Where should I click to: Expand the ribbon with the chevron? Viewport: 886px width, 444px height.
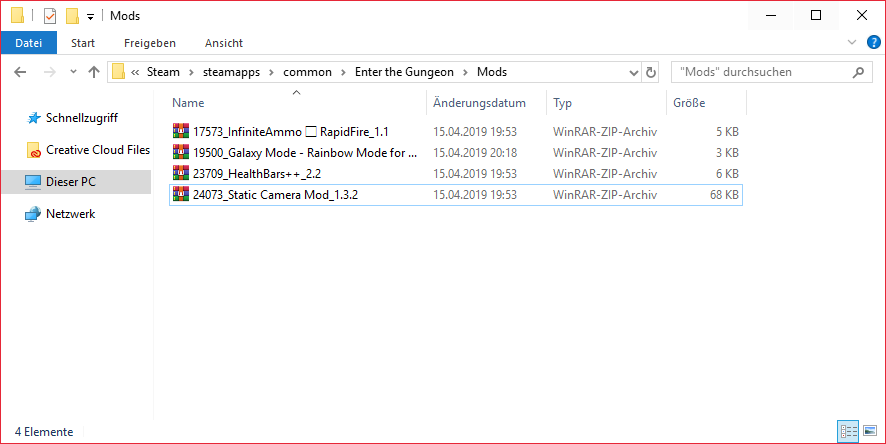tap(852, 42)
